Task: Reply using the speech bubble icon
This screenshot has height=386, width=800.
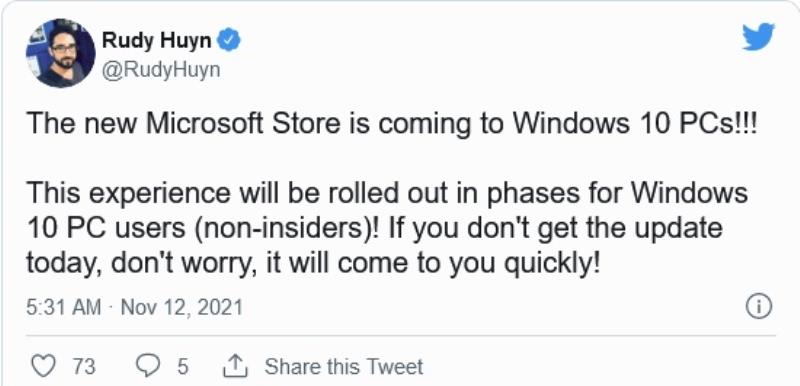Action: (x=148, y=366)
